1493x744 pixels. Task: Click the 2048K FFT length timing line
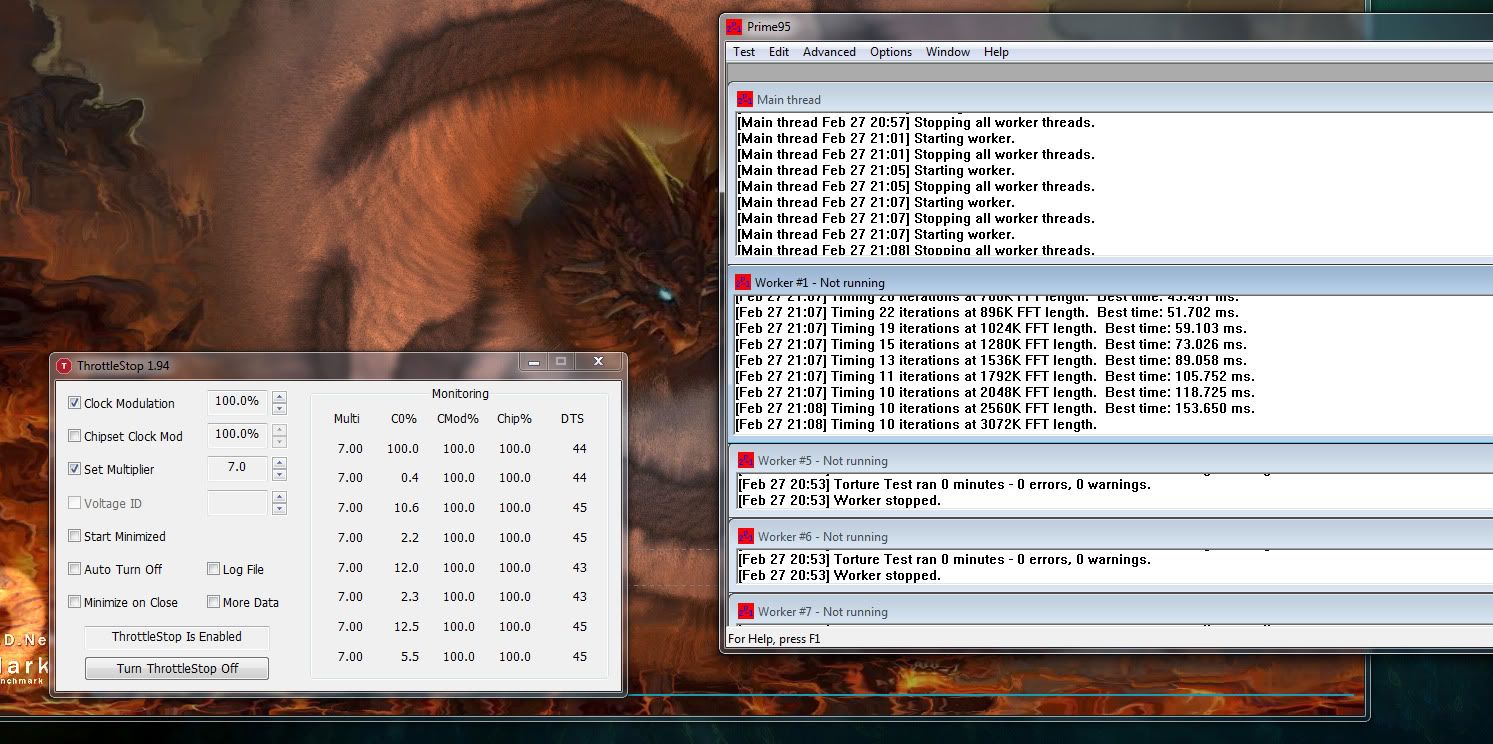click(995, 393)
